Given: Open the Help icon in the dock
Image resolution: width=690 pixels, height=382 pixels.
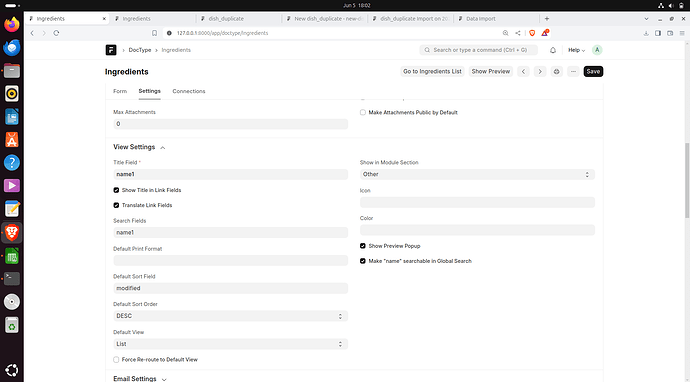Looking at the screenshot, I should (12, 163).
